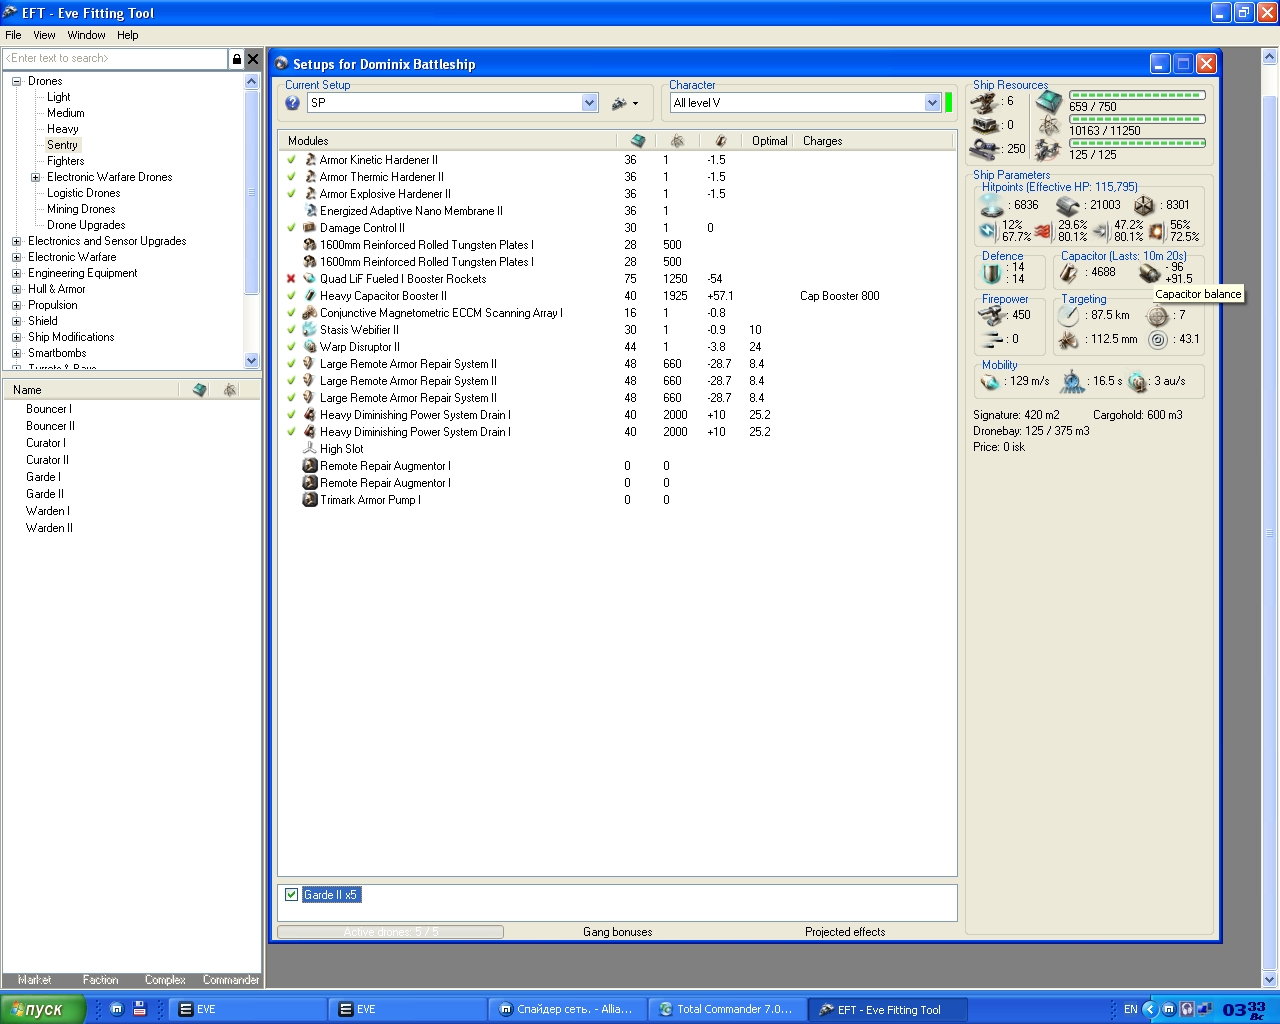Viewport: 1280px width, 1024px height.
Task: Sort modules by the capacitor column icon
Action: click(x=721, y=141)
